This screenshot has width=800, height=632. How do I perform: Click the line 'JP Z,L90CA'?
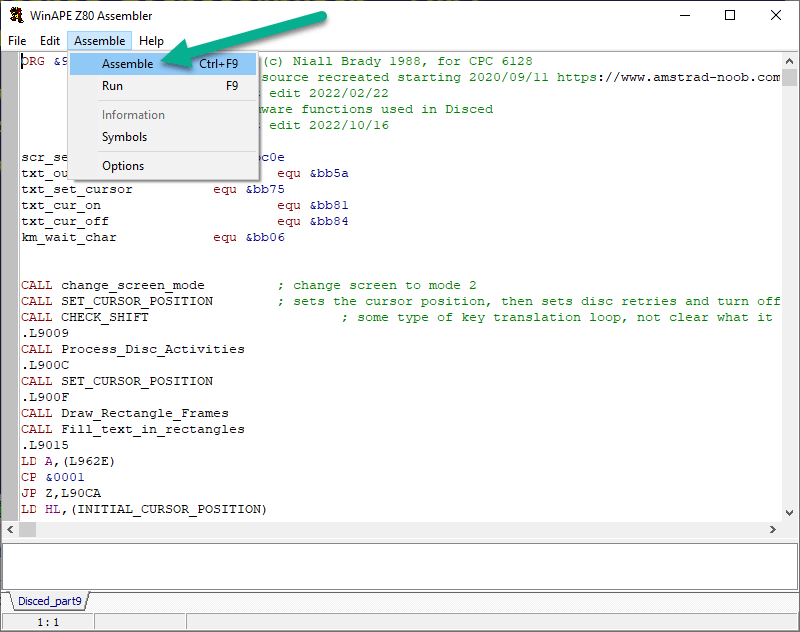(61, 493)
